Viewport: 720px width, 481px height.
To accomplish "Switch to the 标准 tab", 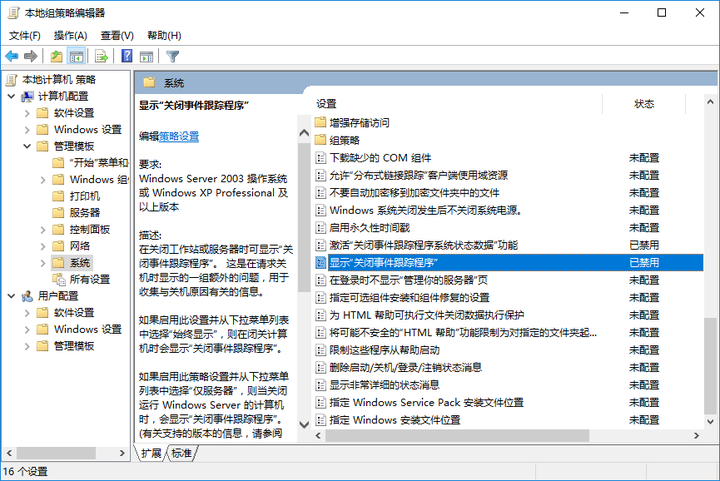I will point(181,453).
